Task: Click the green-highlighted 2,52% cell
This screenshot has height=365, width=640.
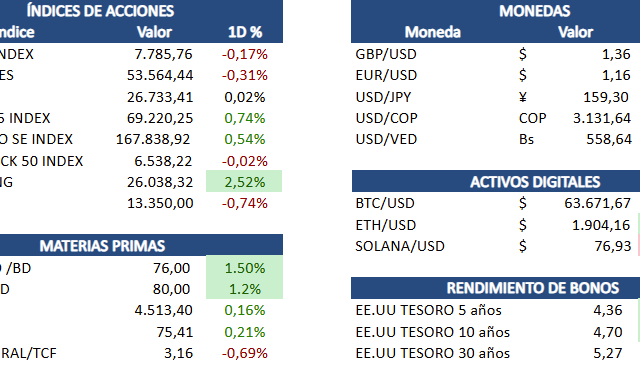Action: 244,181
